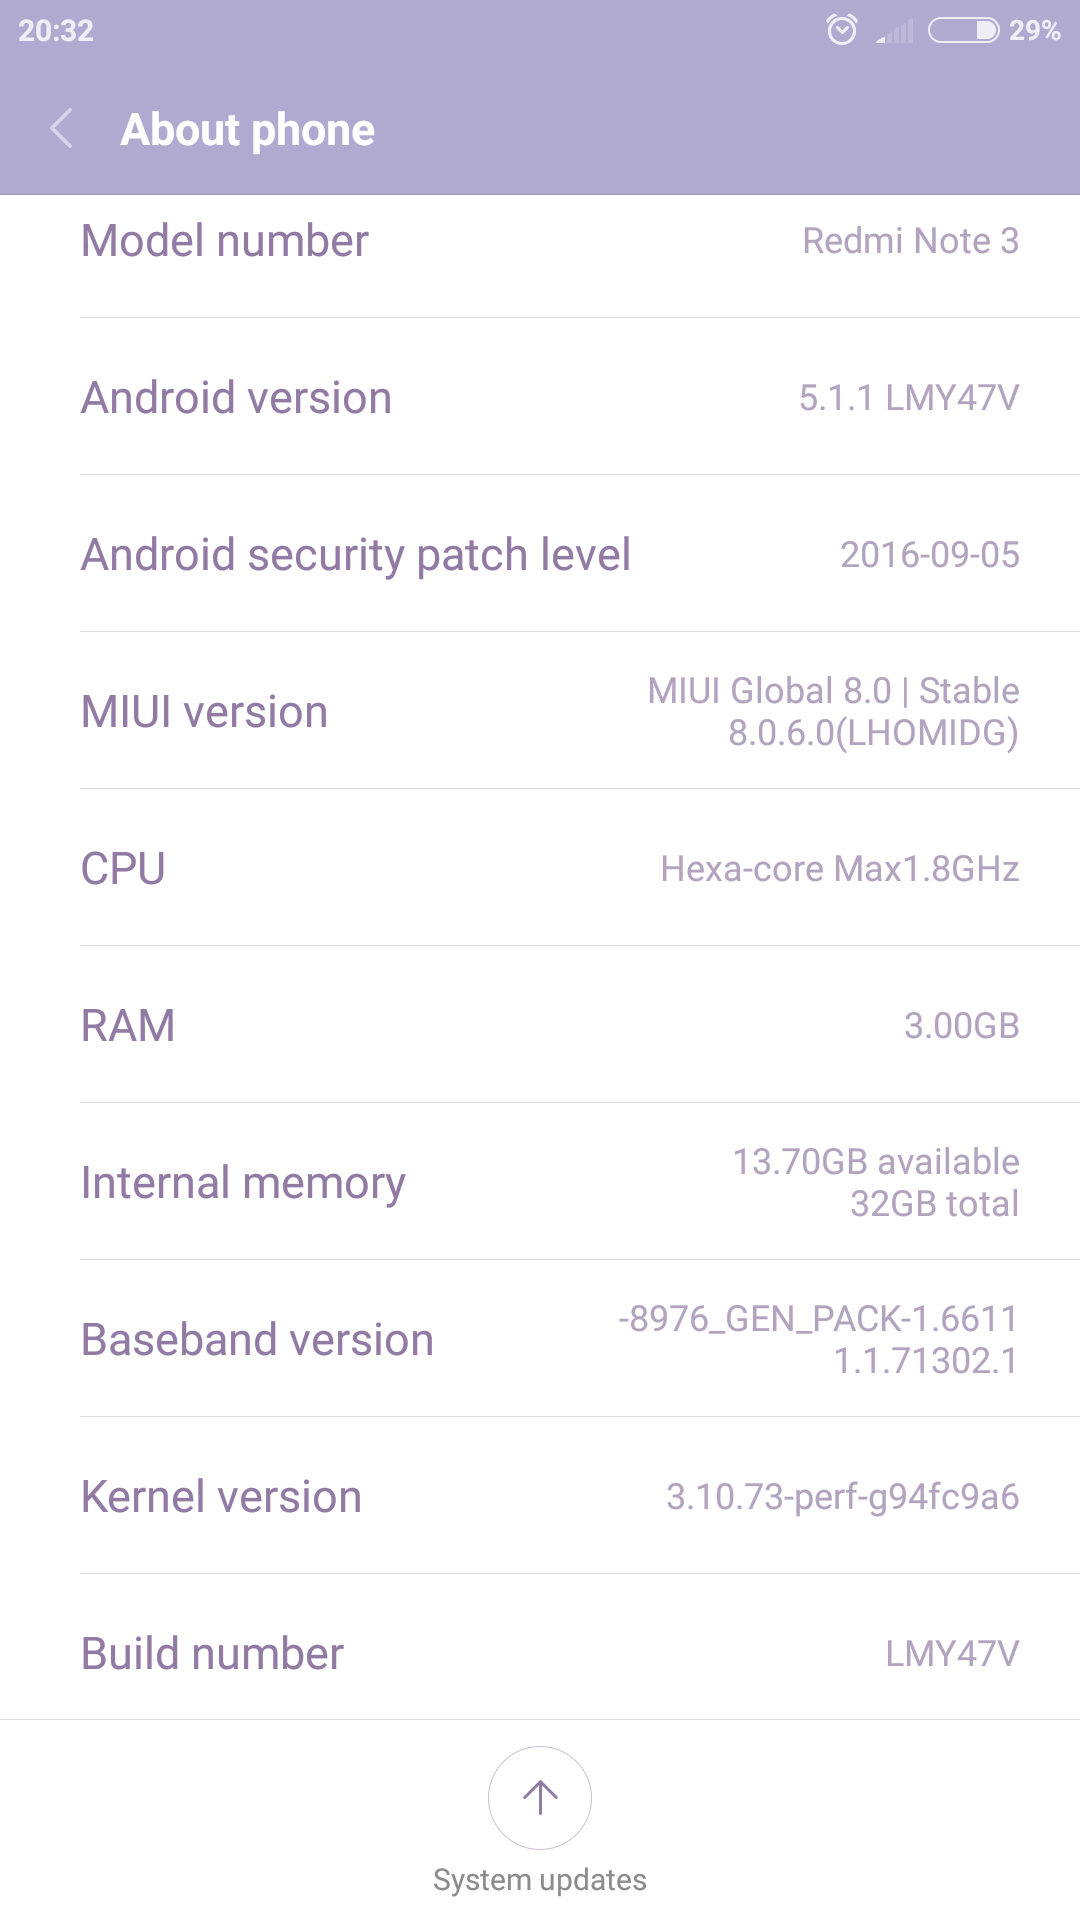Tap the battery indicator icon
Image resolution: width=1080 pixels, height=1920 pixels.
tap(963, 30)
